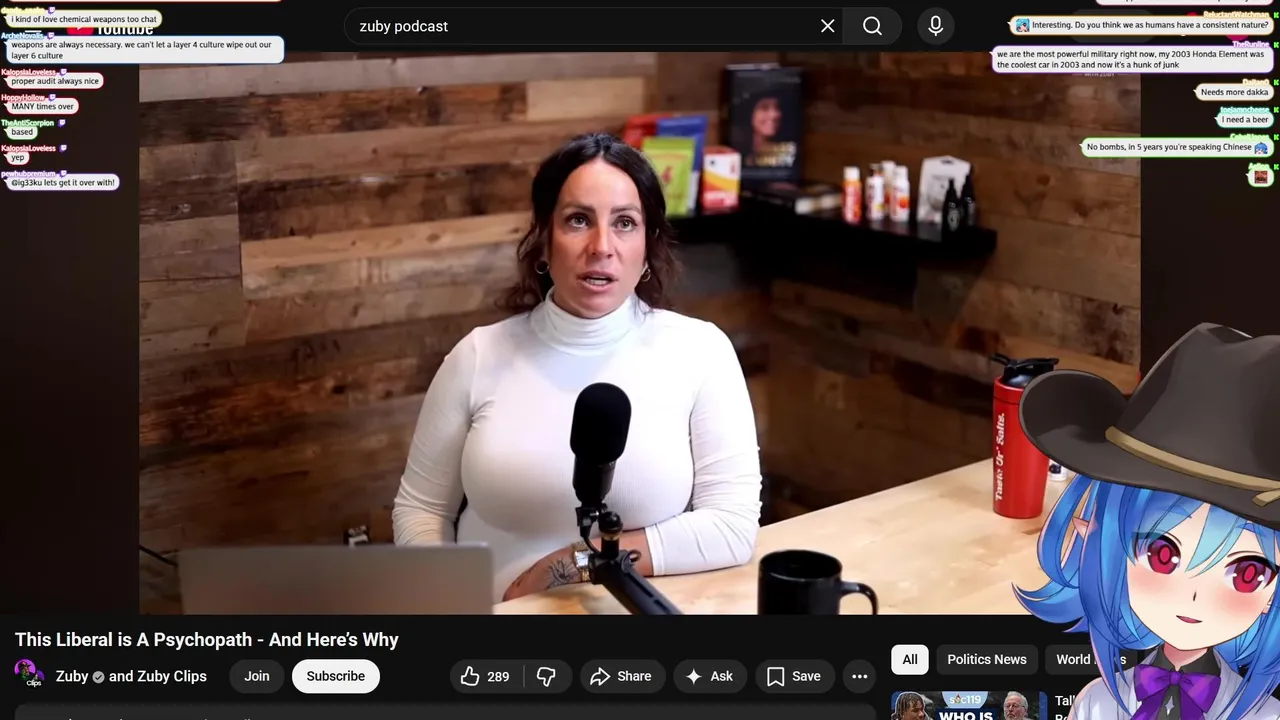
Task: Click chat message 'Interesting. Do you think we as humans'
Action: 1142,25
